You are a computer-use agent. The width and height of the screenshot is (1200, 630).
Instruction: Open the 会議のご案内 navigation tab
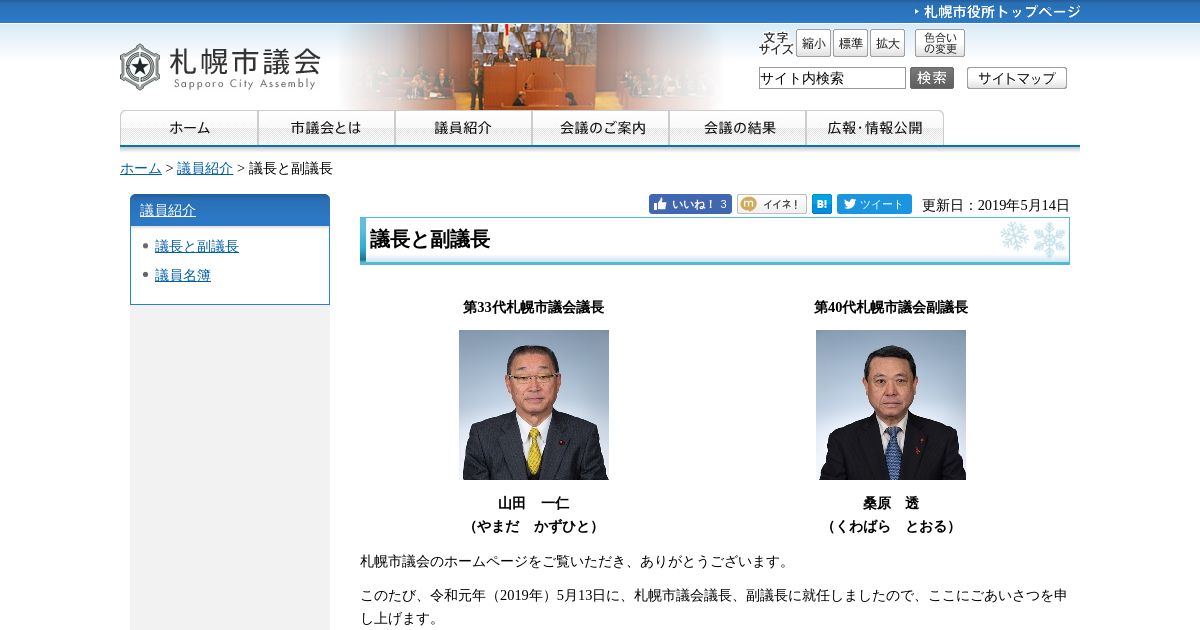(x=600, y=128)
